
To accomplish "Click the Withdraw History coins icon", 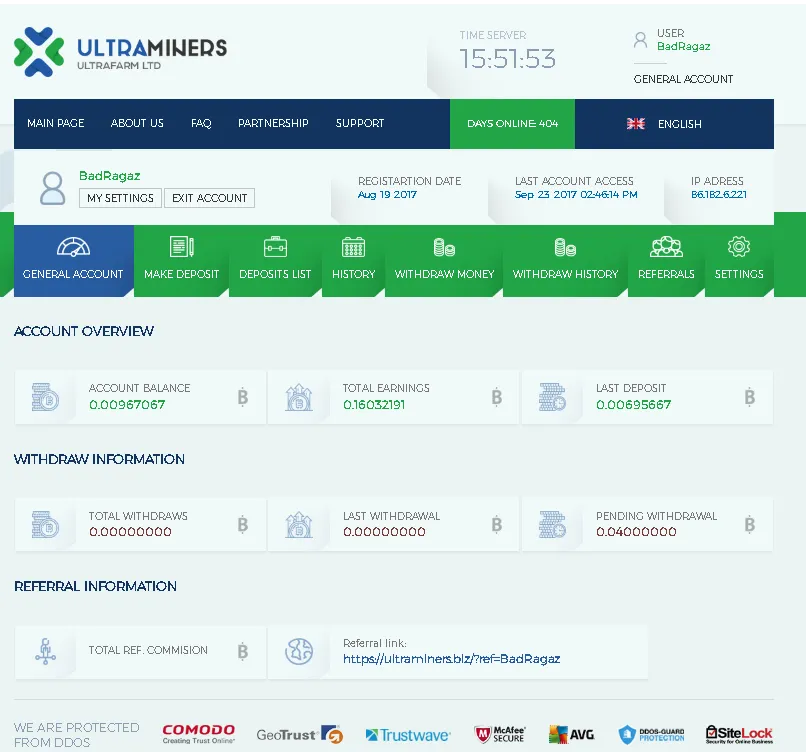I will pos(565,247).
